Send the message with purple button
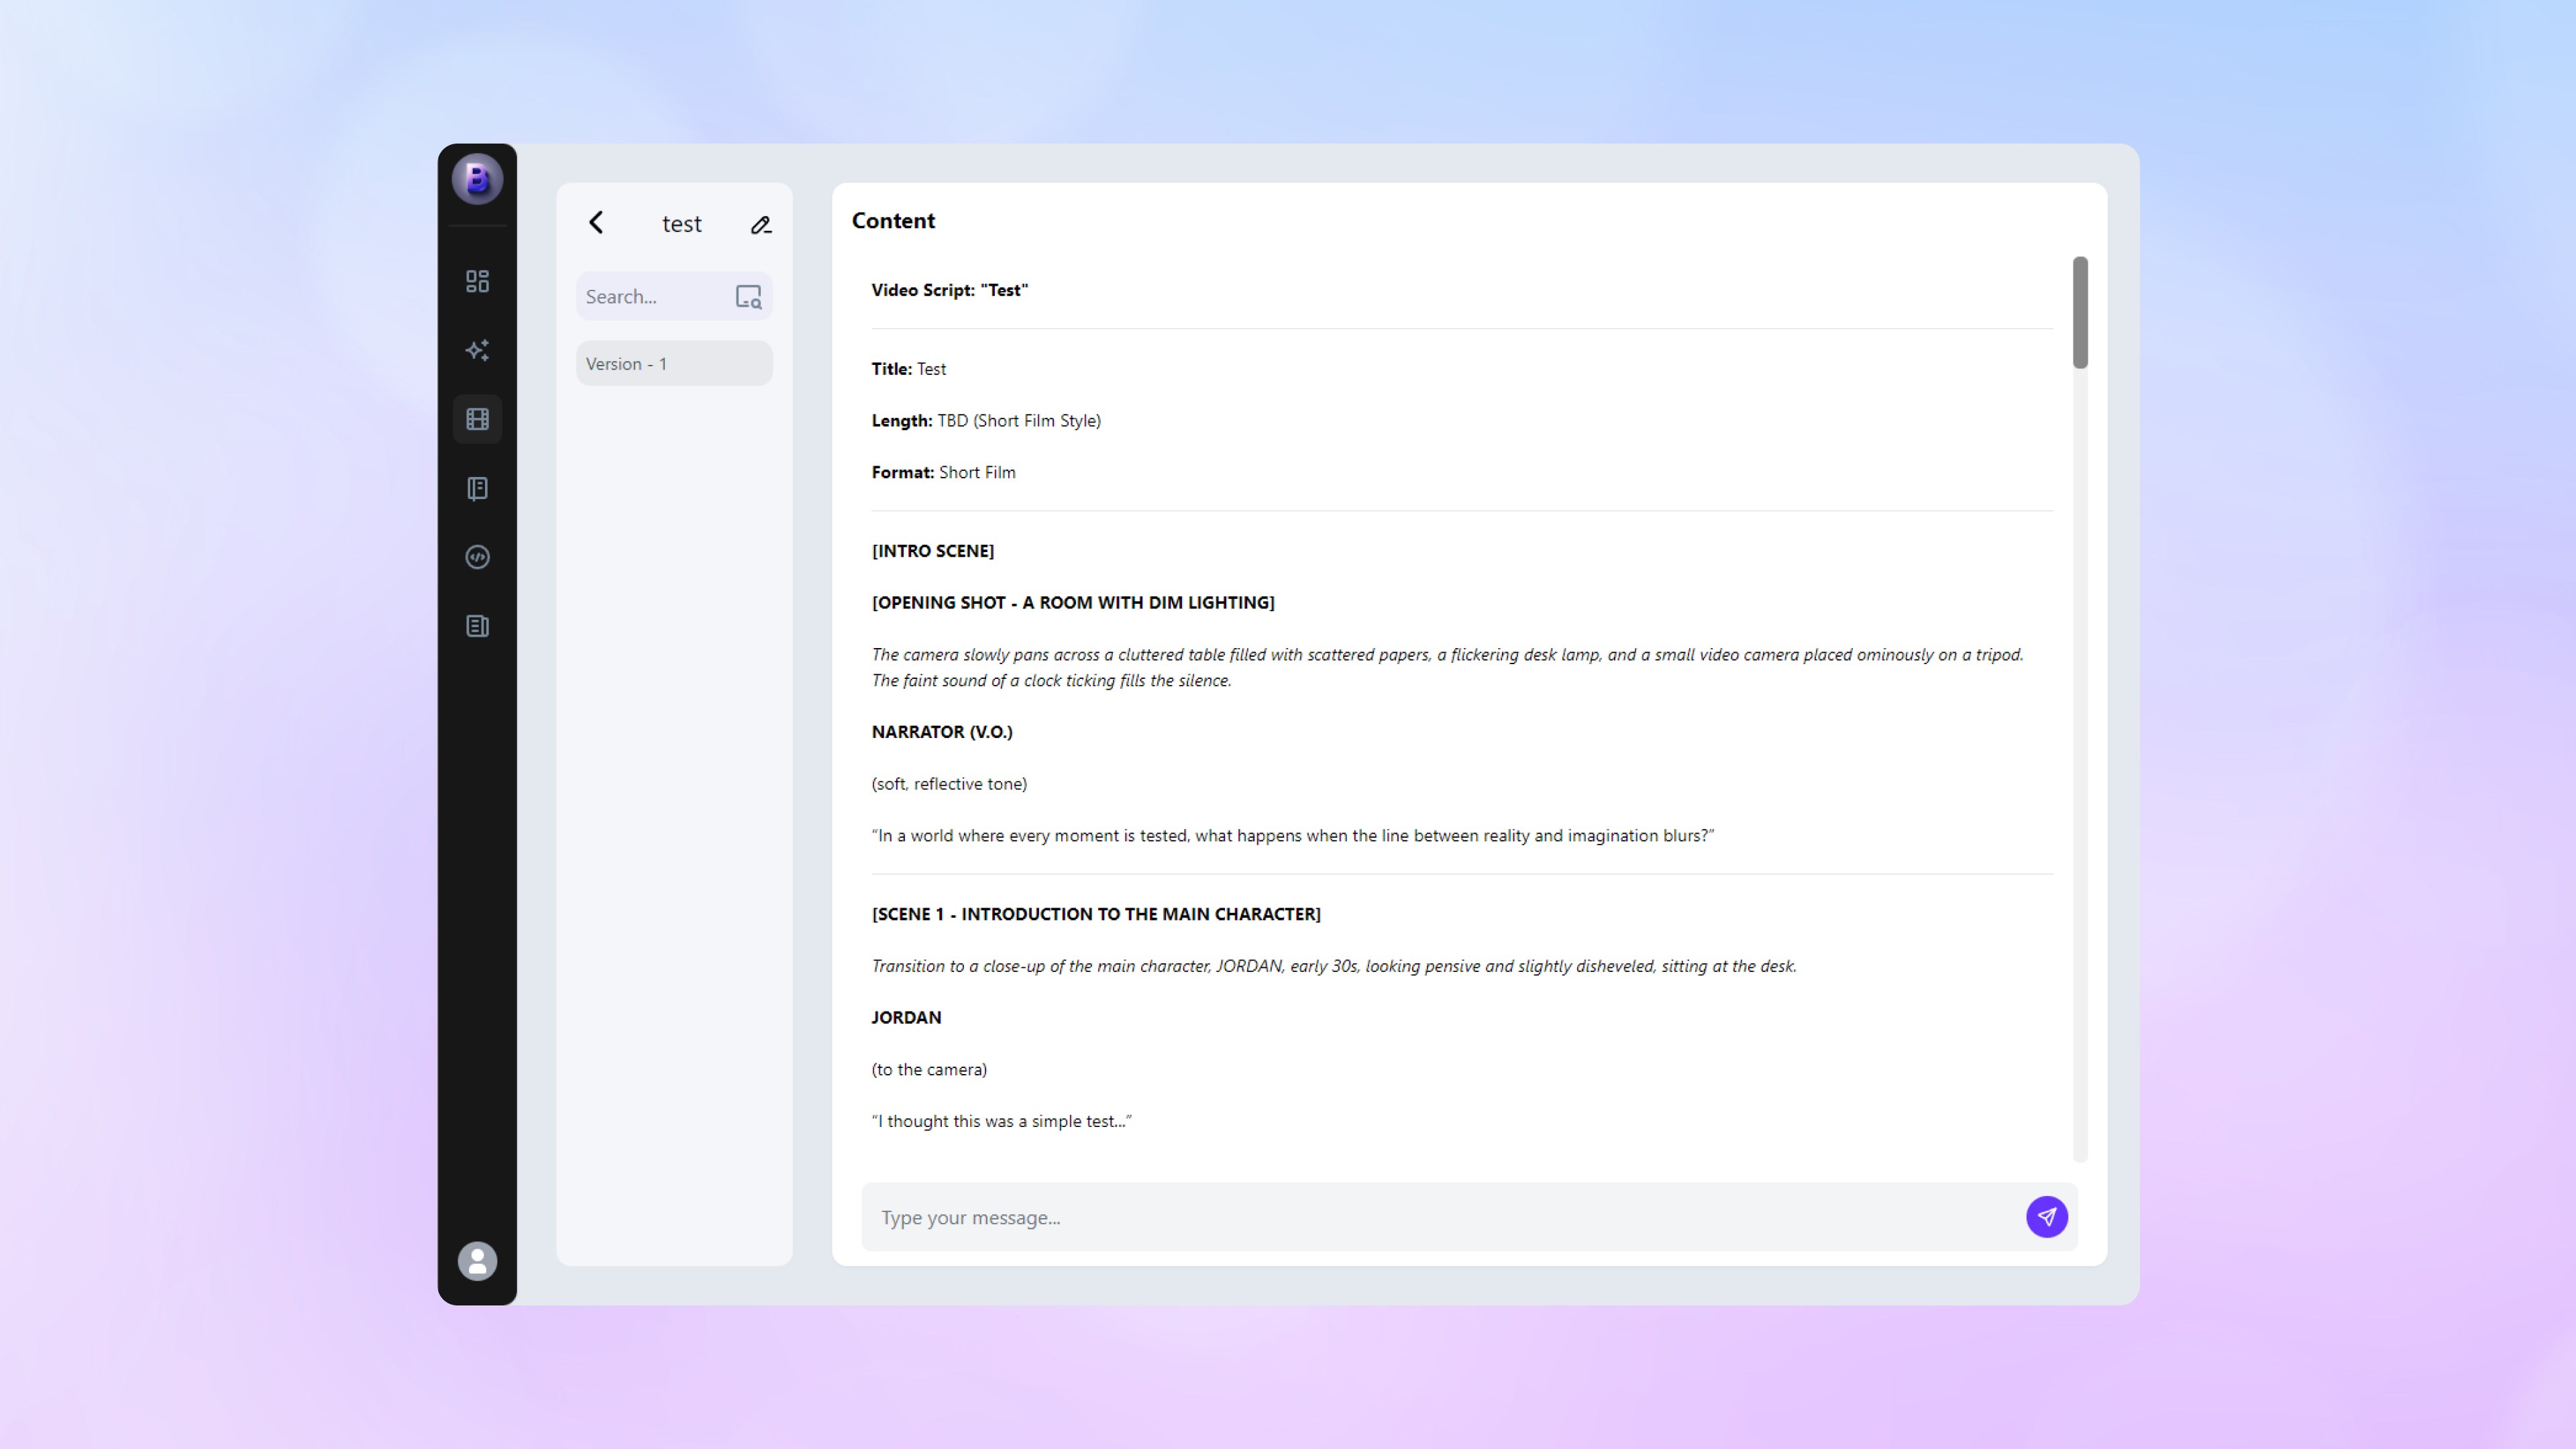Viewport: 2576px width, 1449px height. point(2046,1217)
